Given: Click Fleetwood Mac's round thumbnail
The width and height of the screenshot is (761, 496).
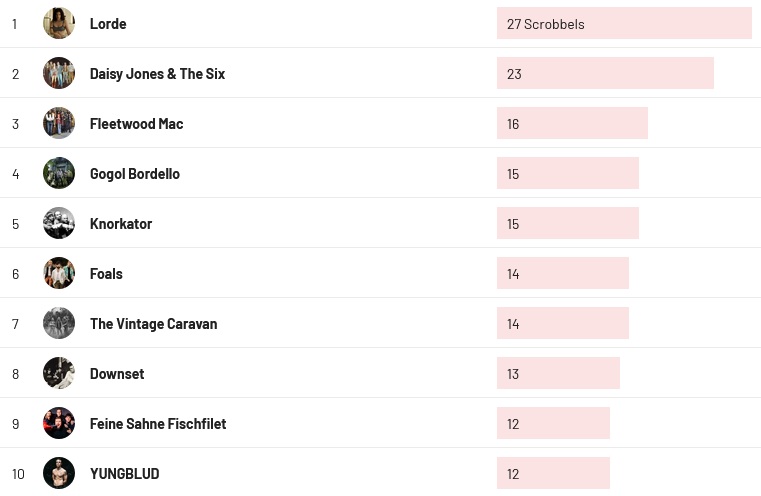Looking at the screenshot, I should click(59, 123).
